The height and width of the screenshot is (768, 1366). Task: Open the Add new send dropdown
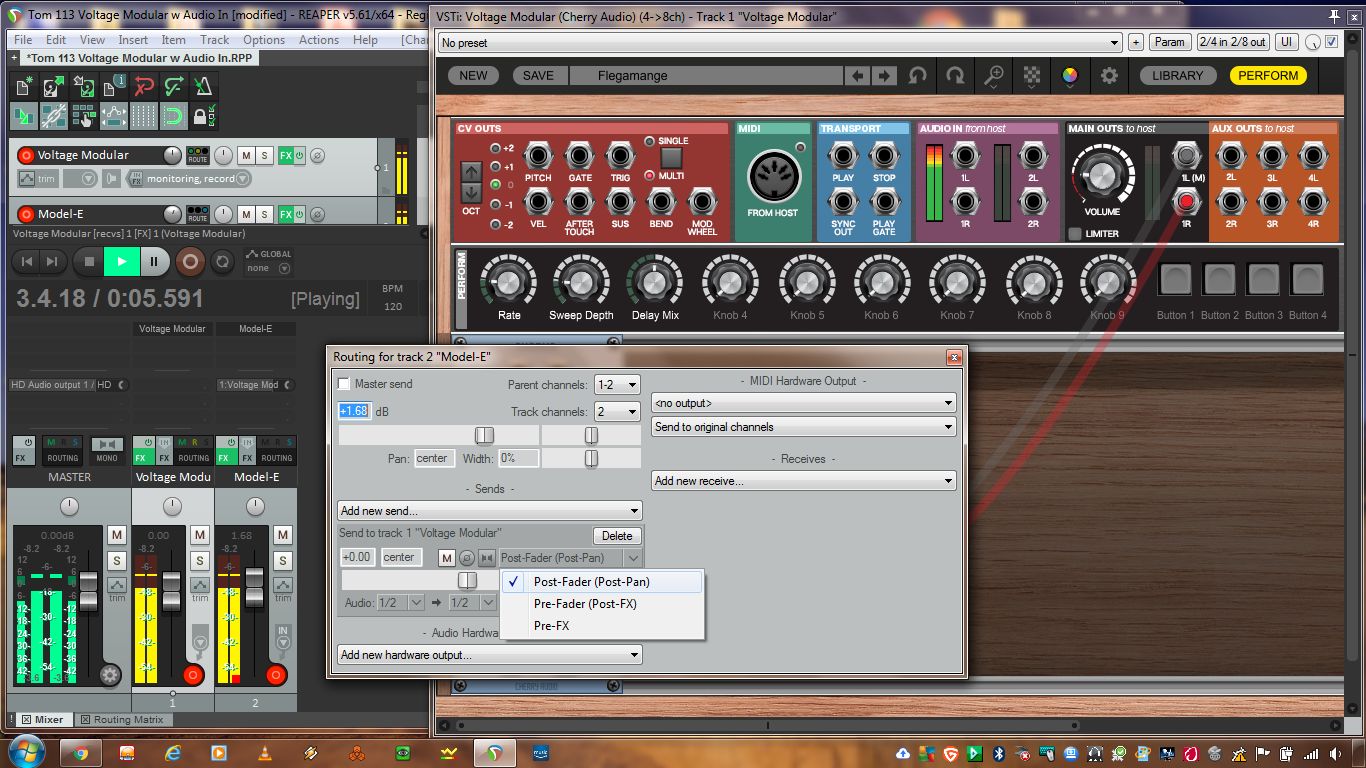coord(490,511)
